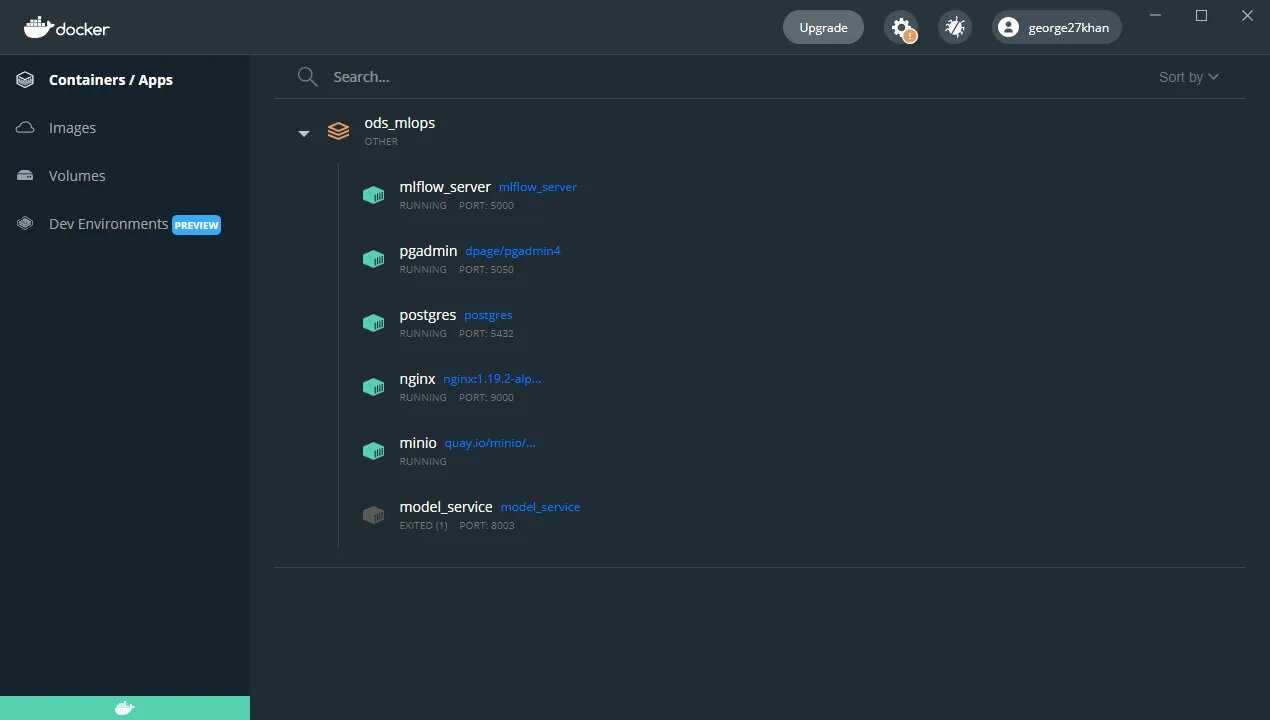Select the pgadmin container name

pyautogui.click(x=428, y=251)
